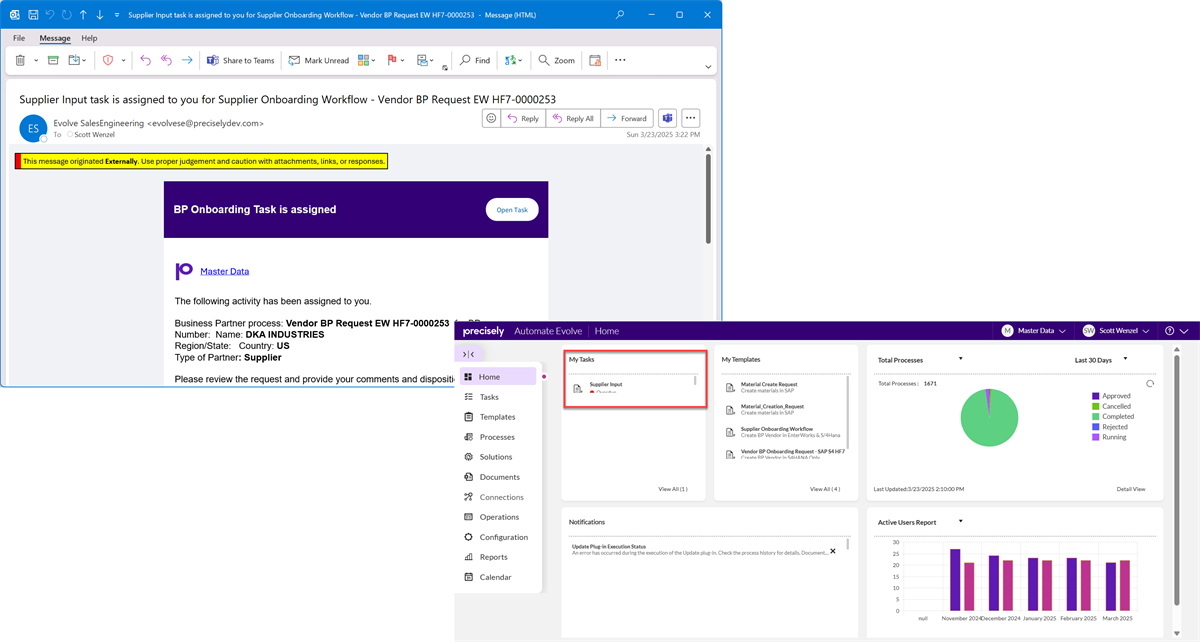
Task: Expand Total Processes dropdown
Action: (960, 359)
